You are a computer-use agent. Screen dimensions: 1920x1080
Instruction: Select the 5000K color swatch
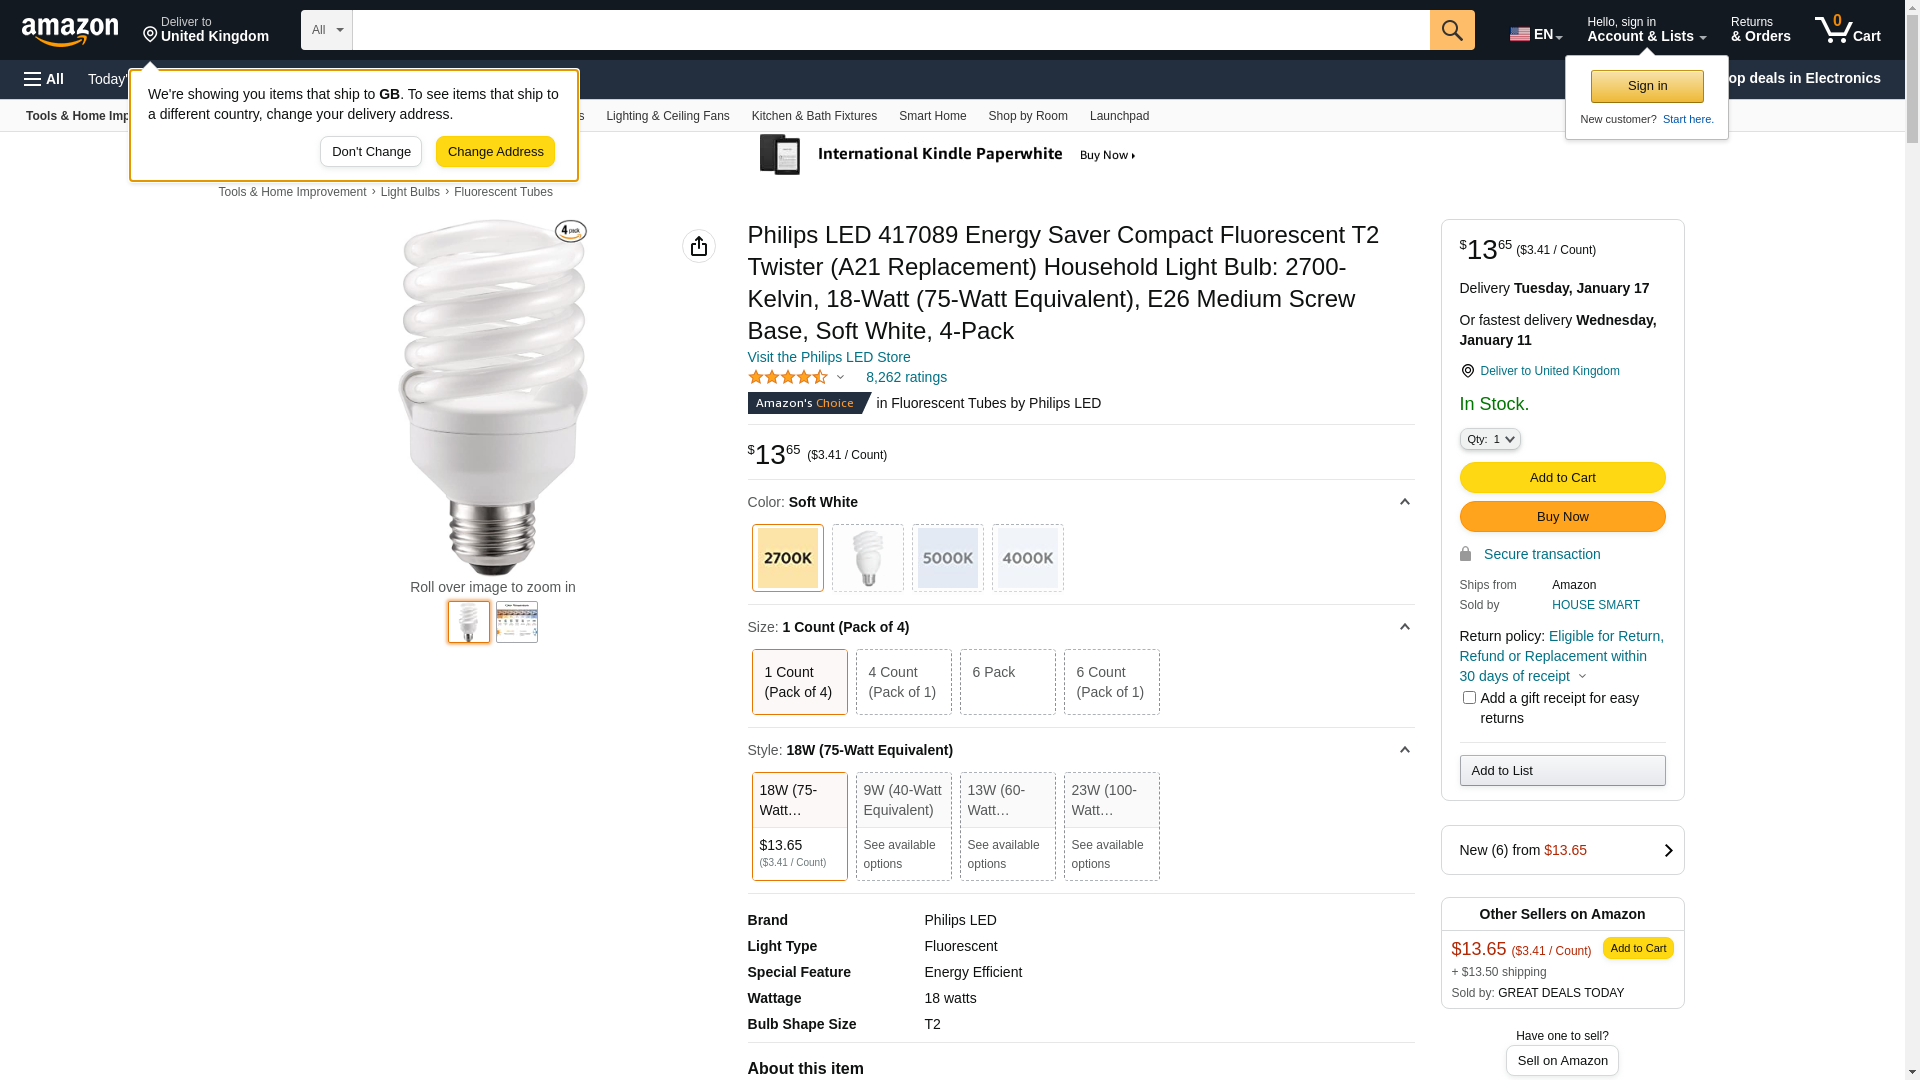click(947, 558)
